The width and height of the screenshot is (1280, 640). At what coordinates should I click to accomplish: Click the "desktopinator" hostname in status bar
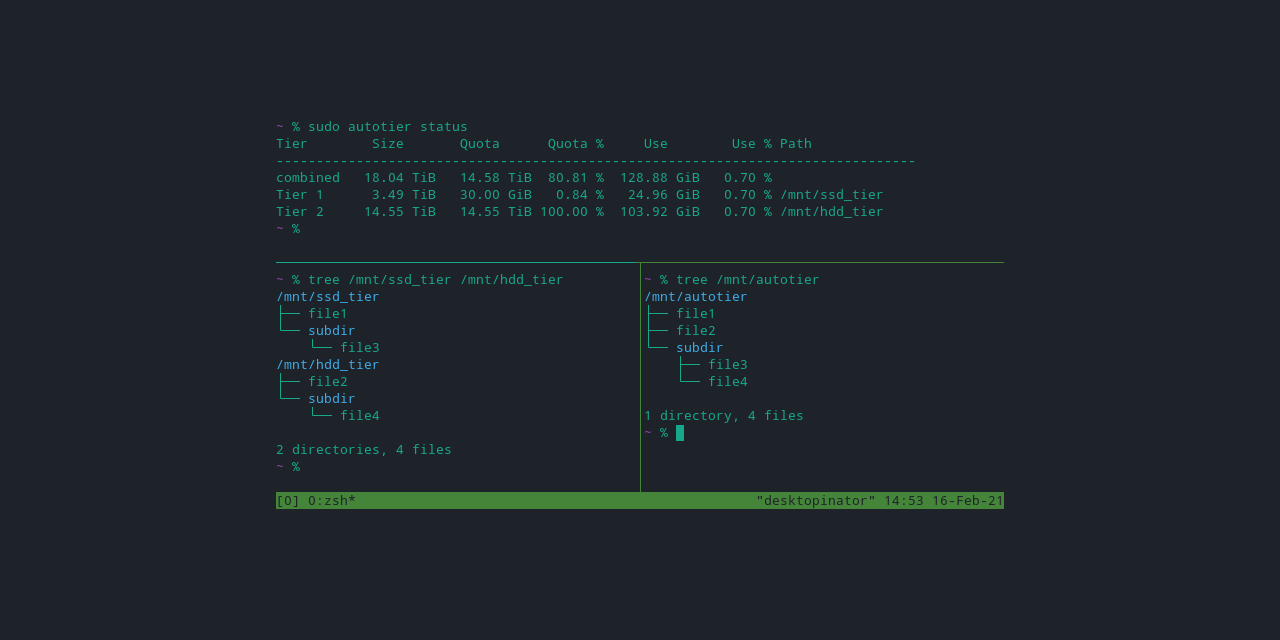point(816,500)
